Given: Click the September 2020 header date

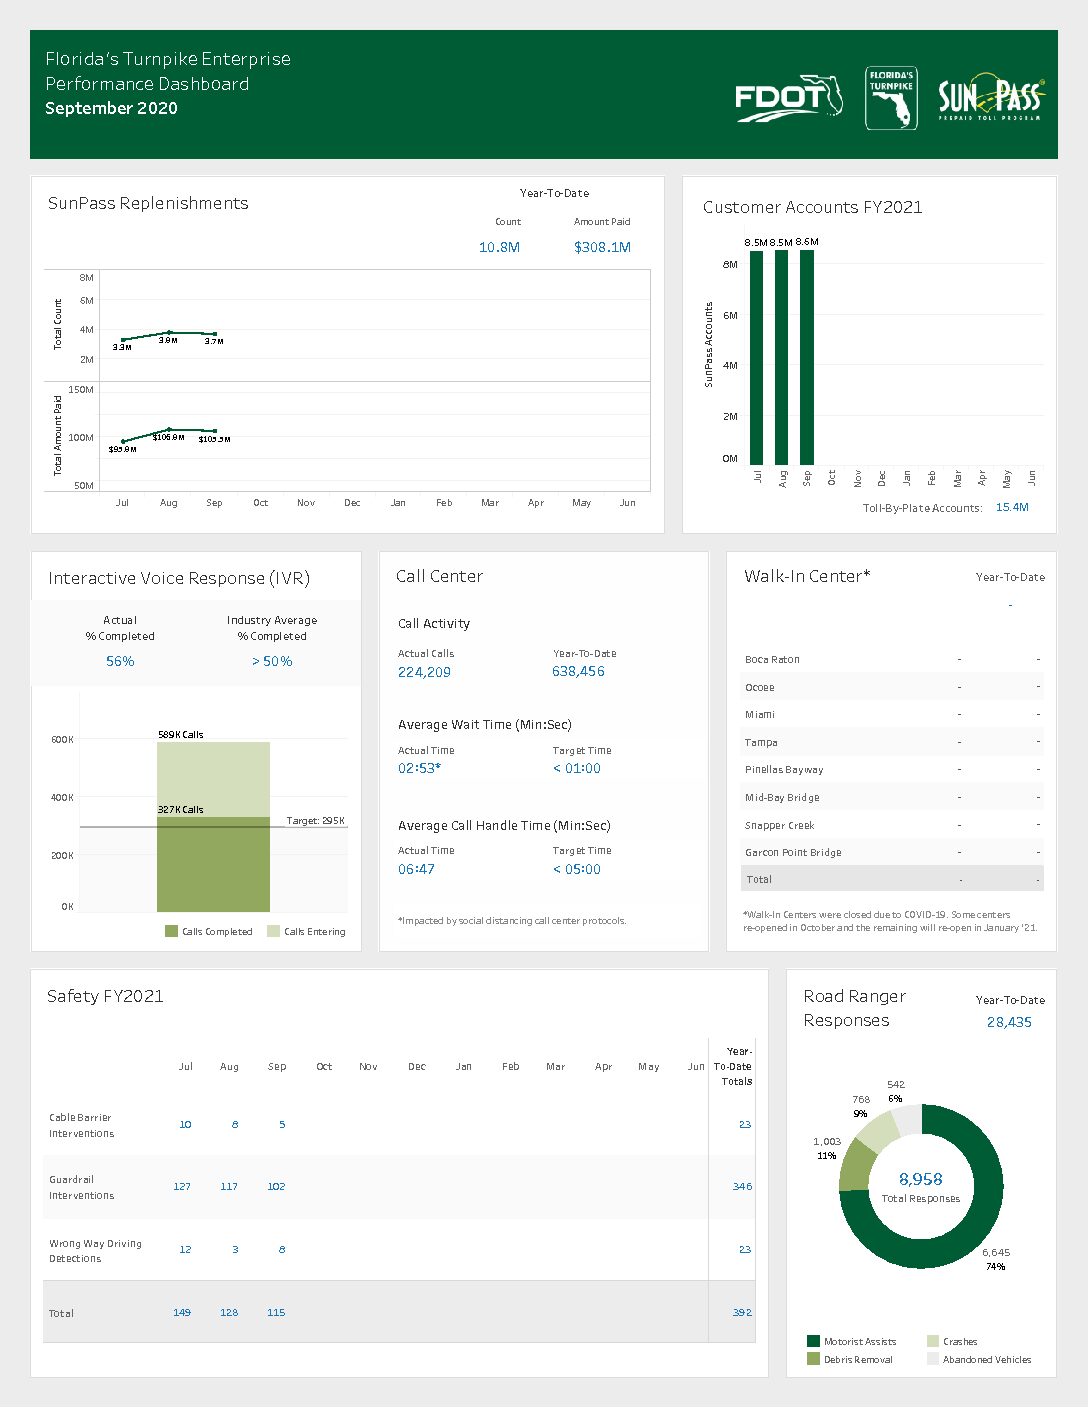Looking at the screenshot, I should tap(111, 108).
